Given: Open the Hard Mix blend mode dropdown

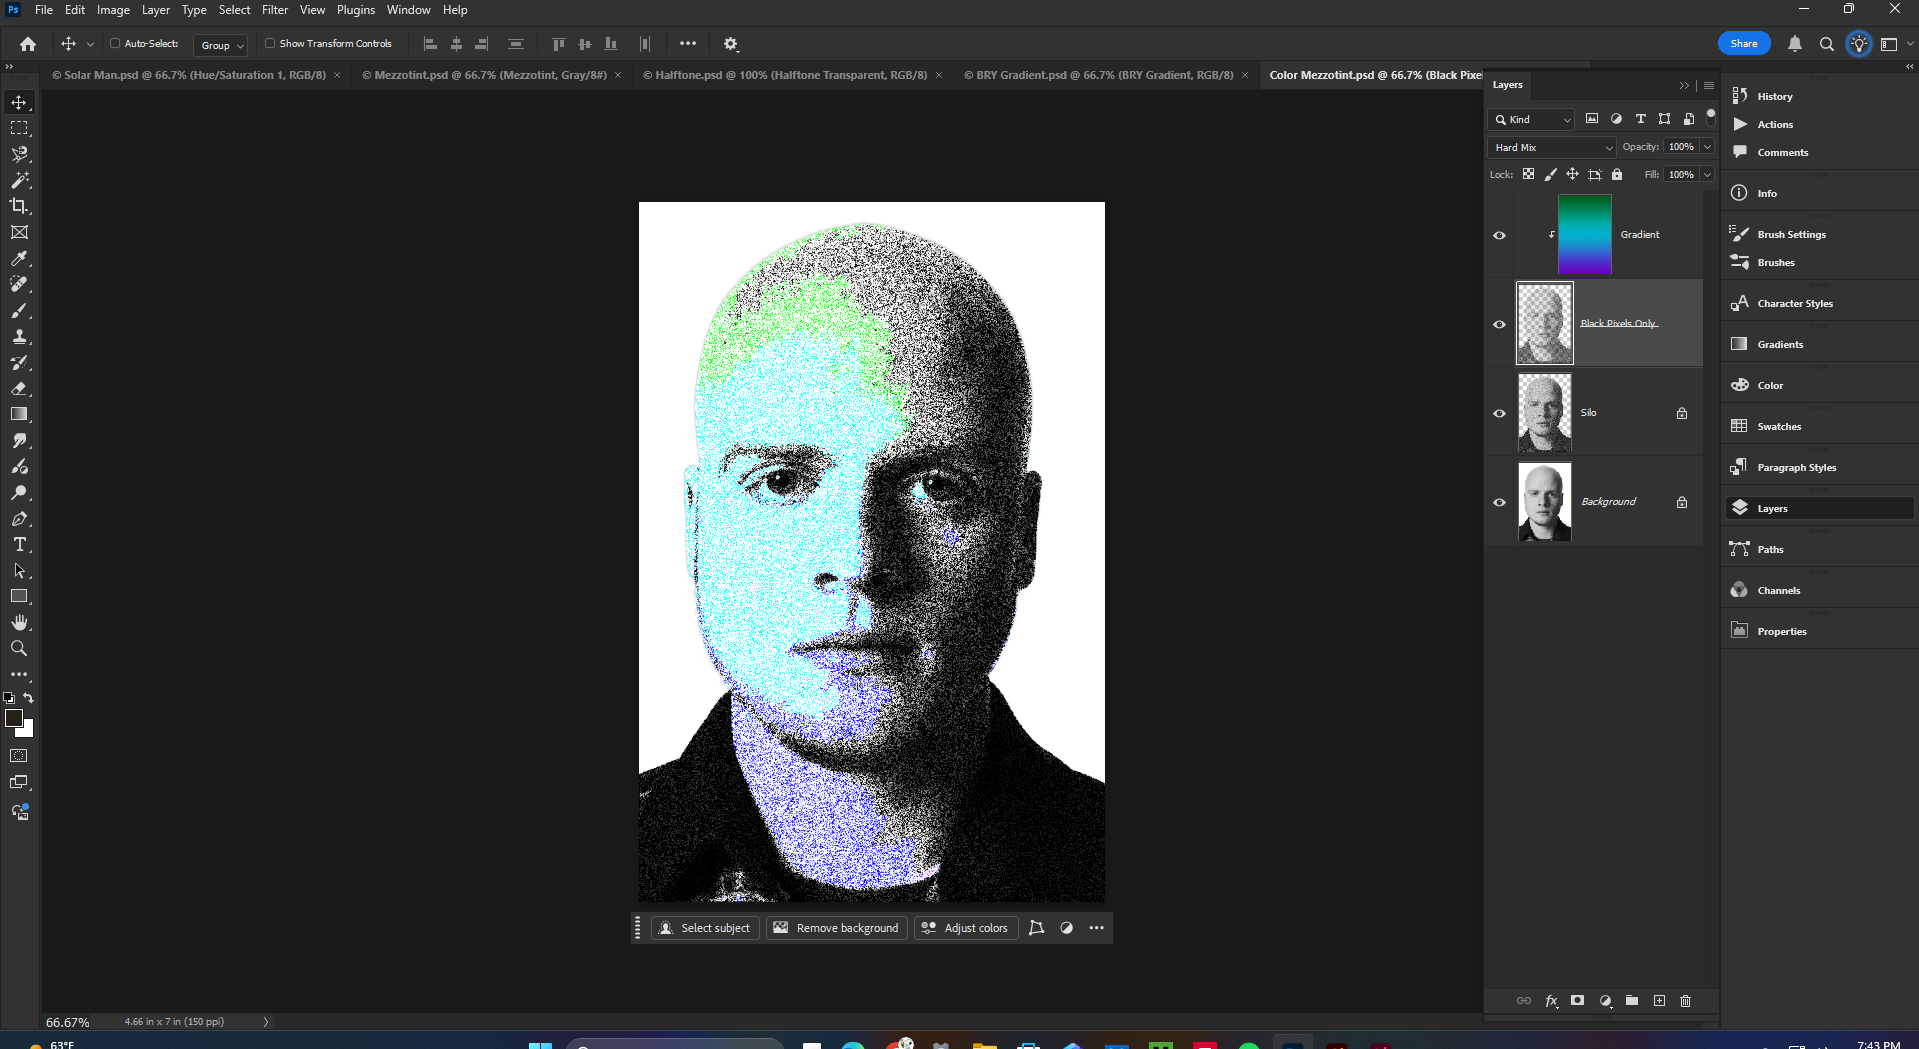Looking at the screenshot, I should 1550,147.
